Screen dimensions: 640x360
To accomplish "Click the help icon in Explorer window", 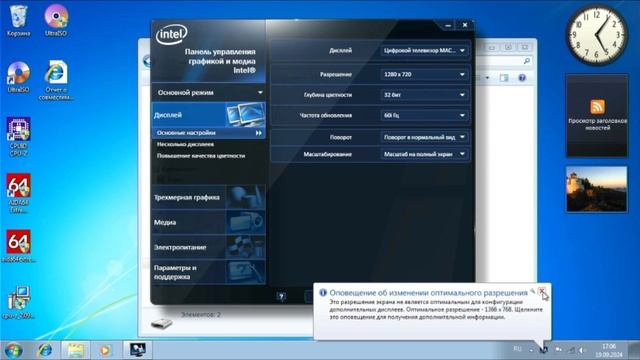I will (522, 78).
